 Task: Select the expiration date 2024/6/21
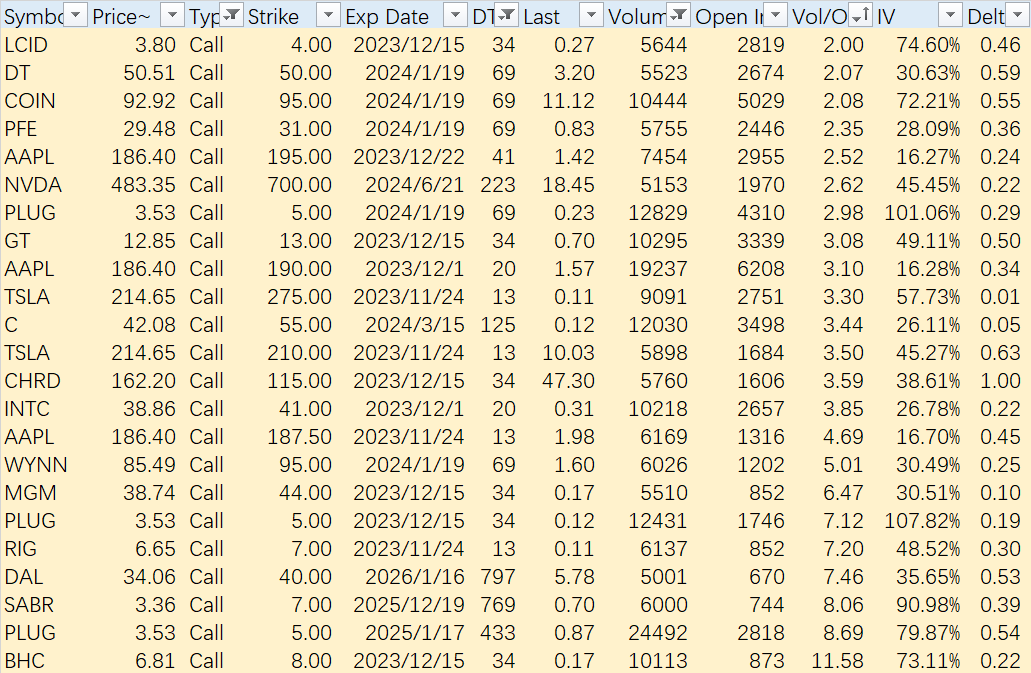click(x=415, y=185)
